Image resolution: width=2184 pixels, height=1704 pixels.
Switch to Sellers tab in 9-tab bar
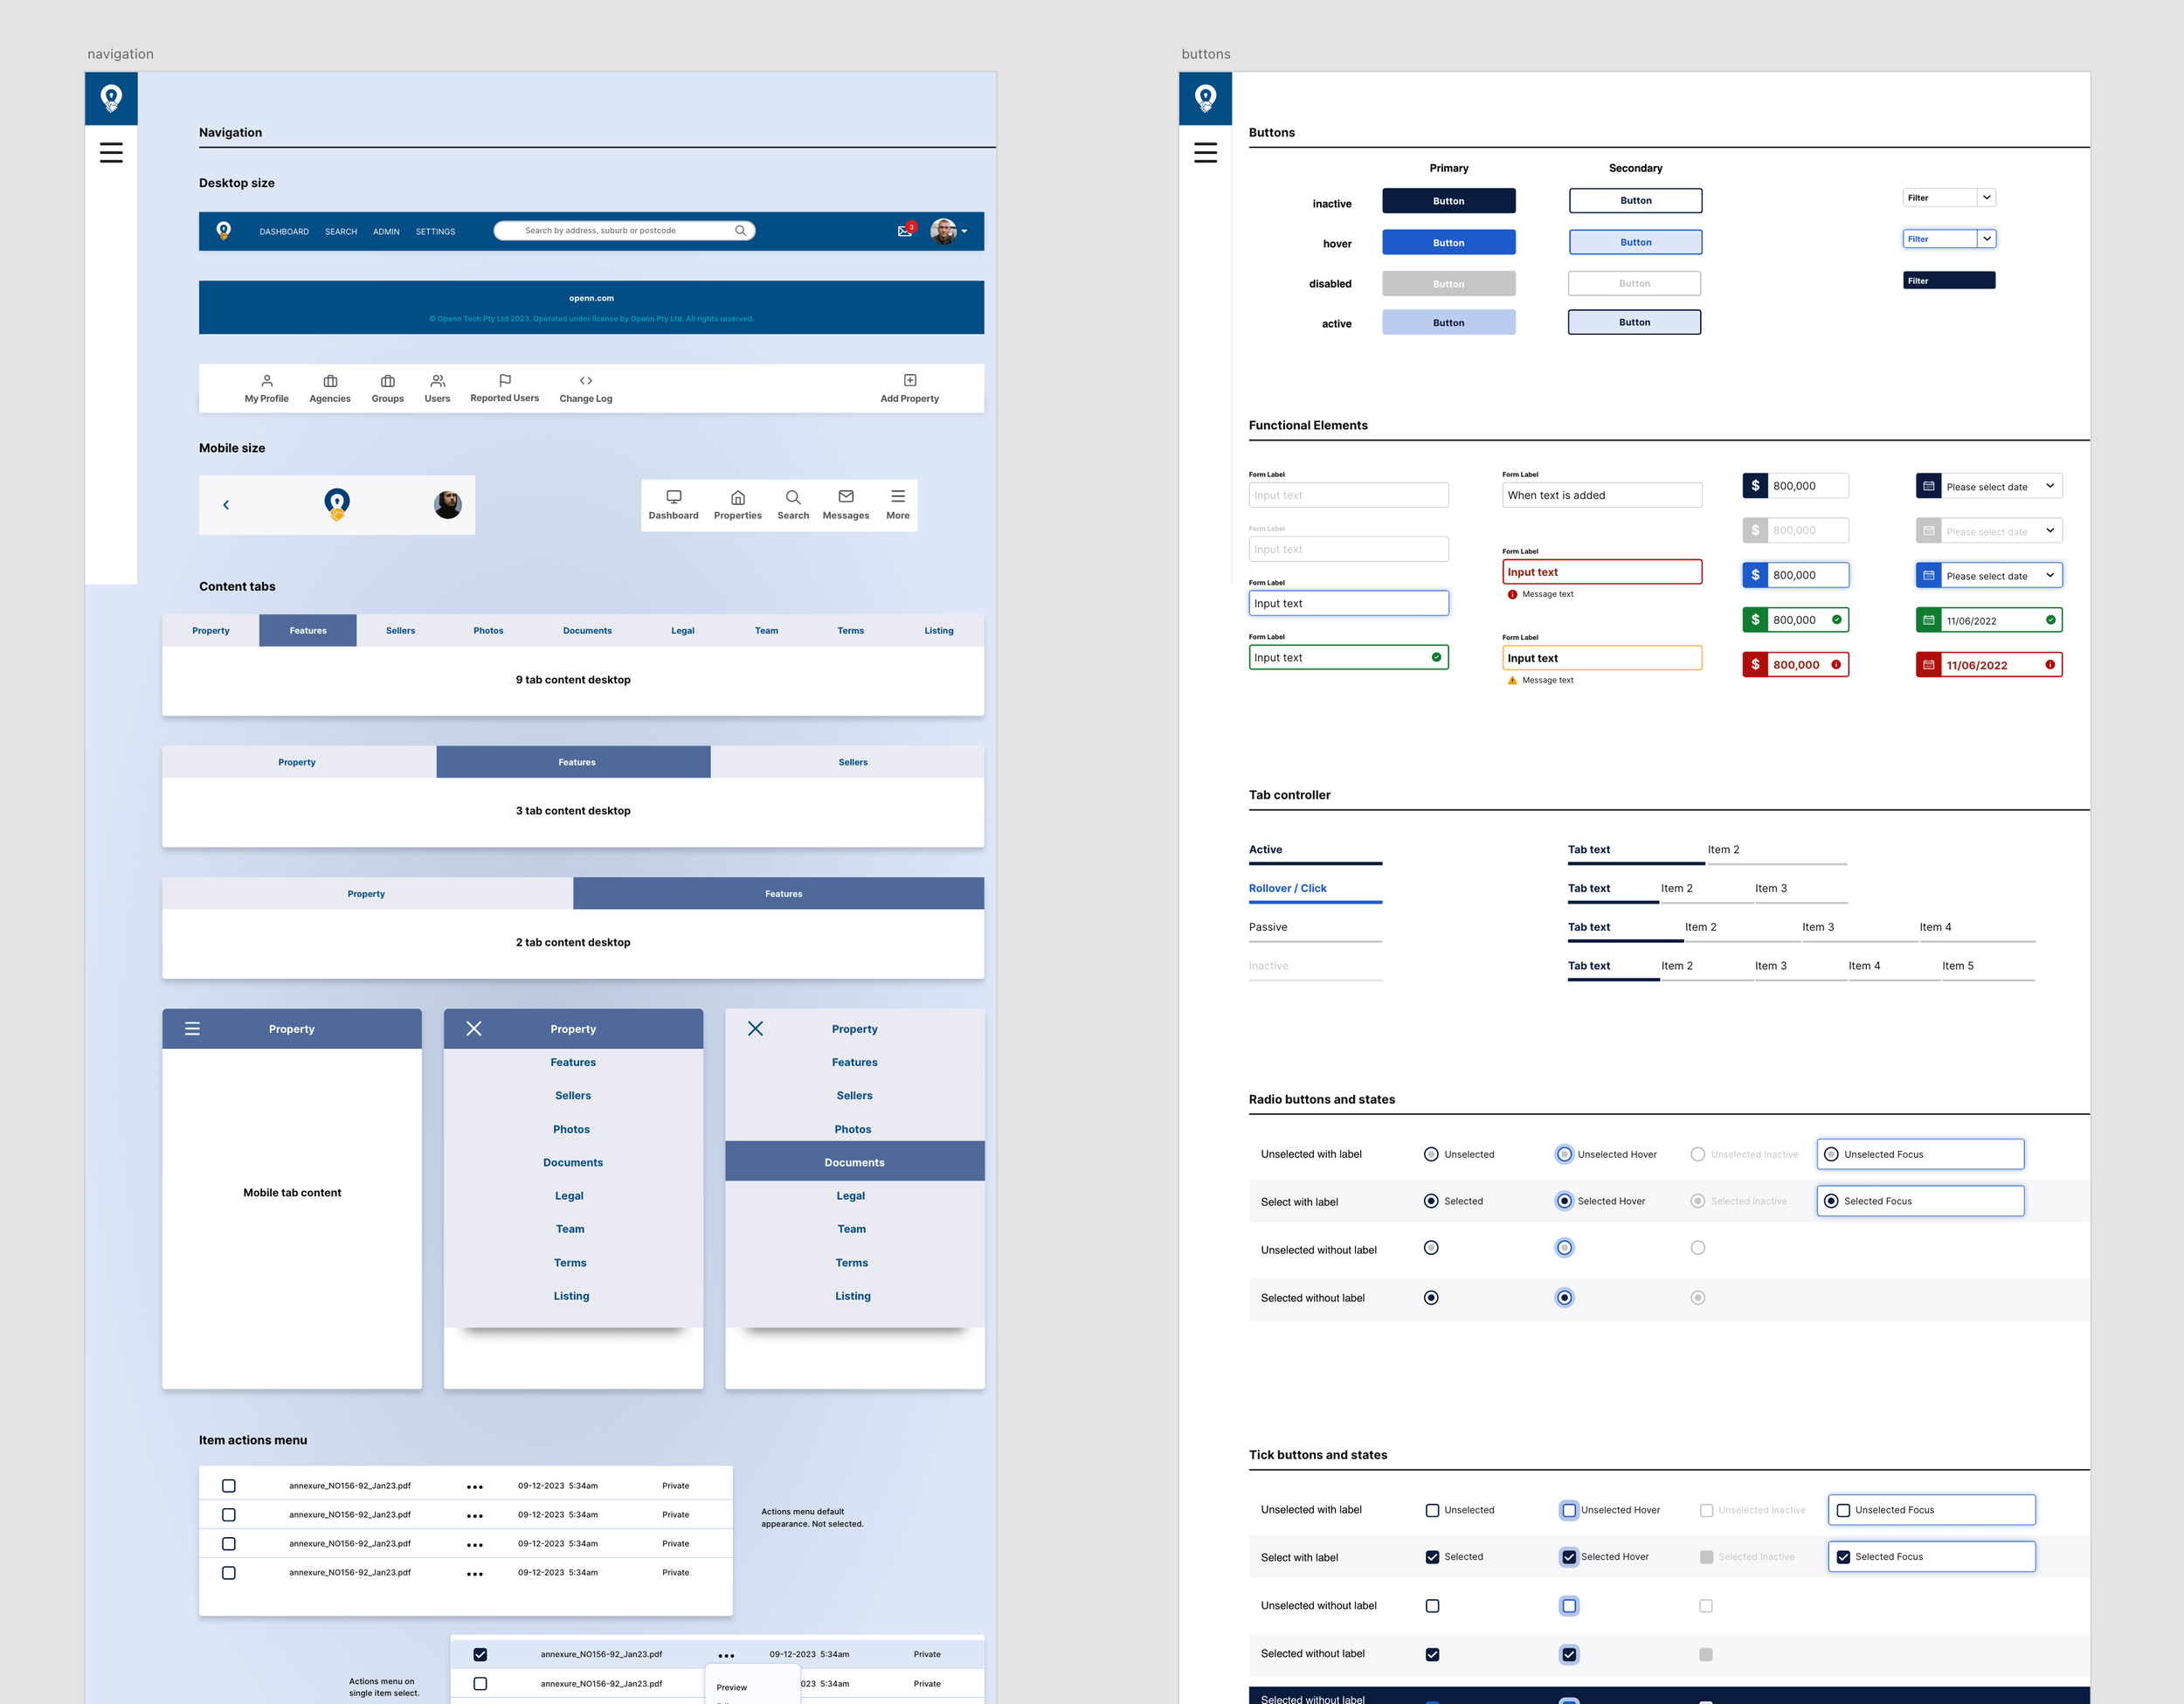point(401,631)
